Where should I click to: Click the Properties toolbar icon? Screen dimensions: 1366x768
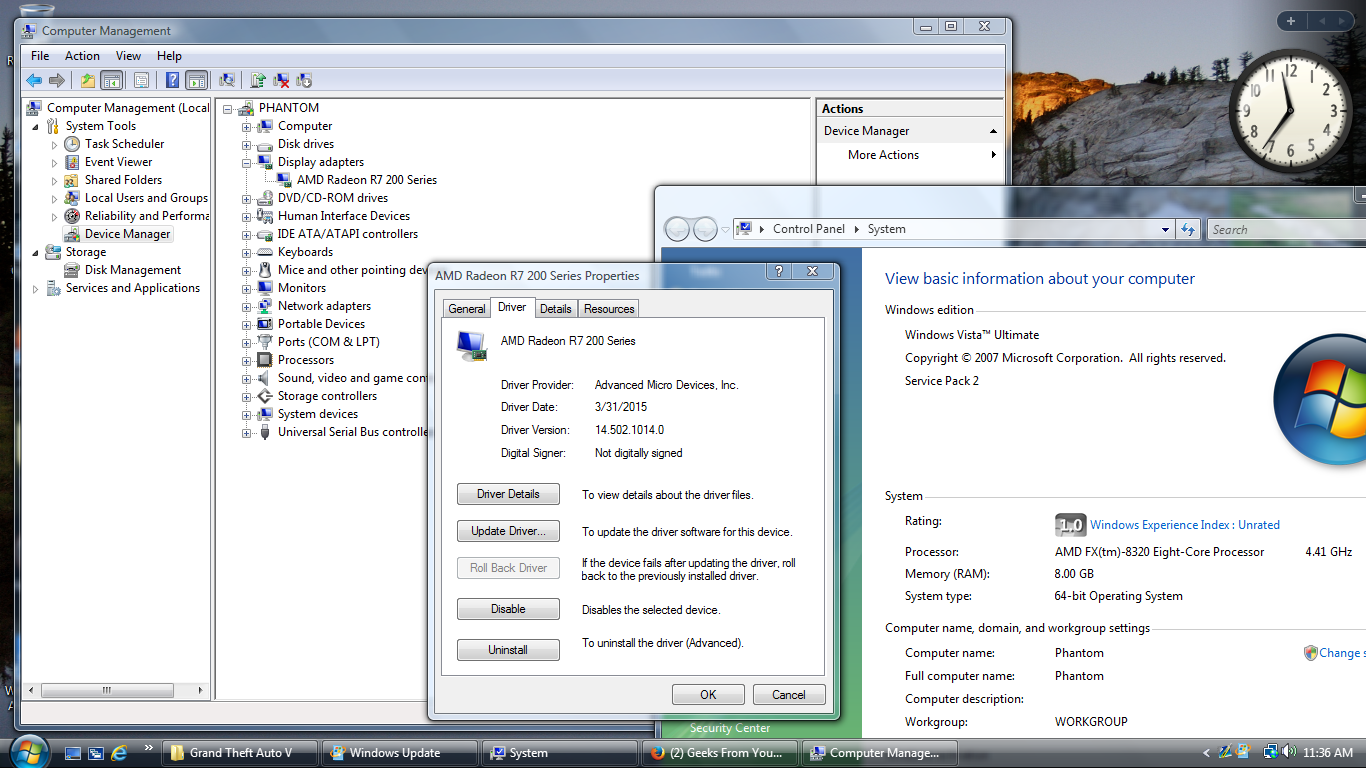coord(141,80)
